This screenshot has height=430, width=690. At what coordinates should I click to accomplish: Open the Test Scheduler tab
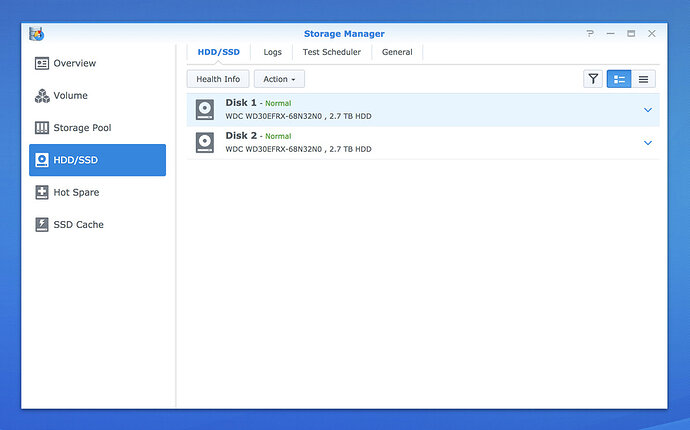(332, 52)
